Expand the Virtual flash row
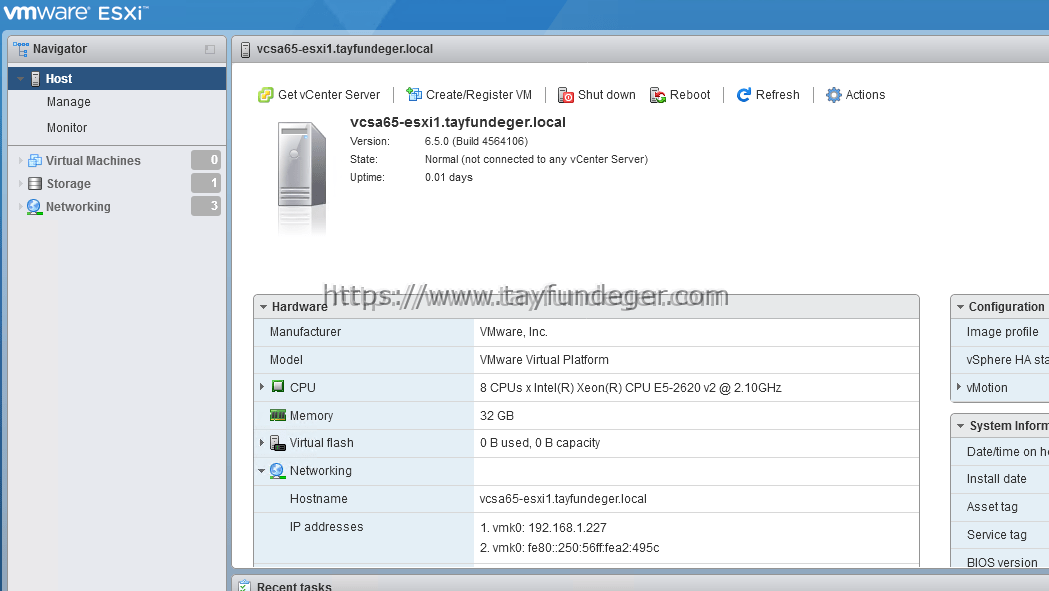1049x591 pixels. pos(262,442)
